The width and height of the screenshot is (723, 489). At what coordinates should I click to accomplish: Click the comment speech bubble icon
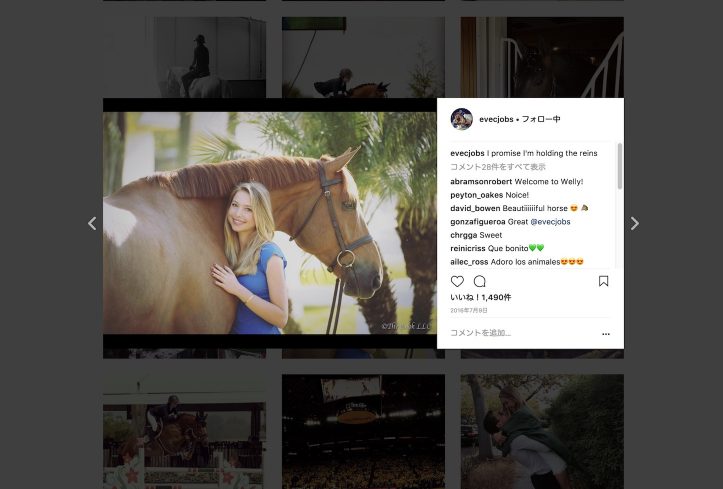(x=479, y=282)
